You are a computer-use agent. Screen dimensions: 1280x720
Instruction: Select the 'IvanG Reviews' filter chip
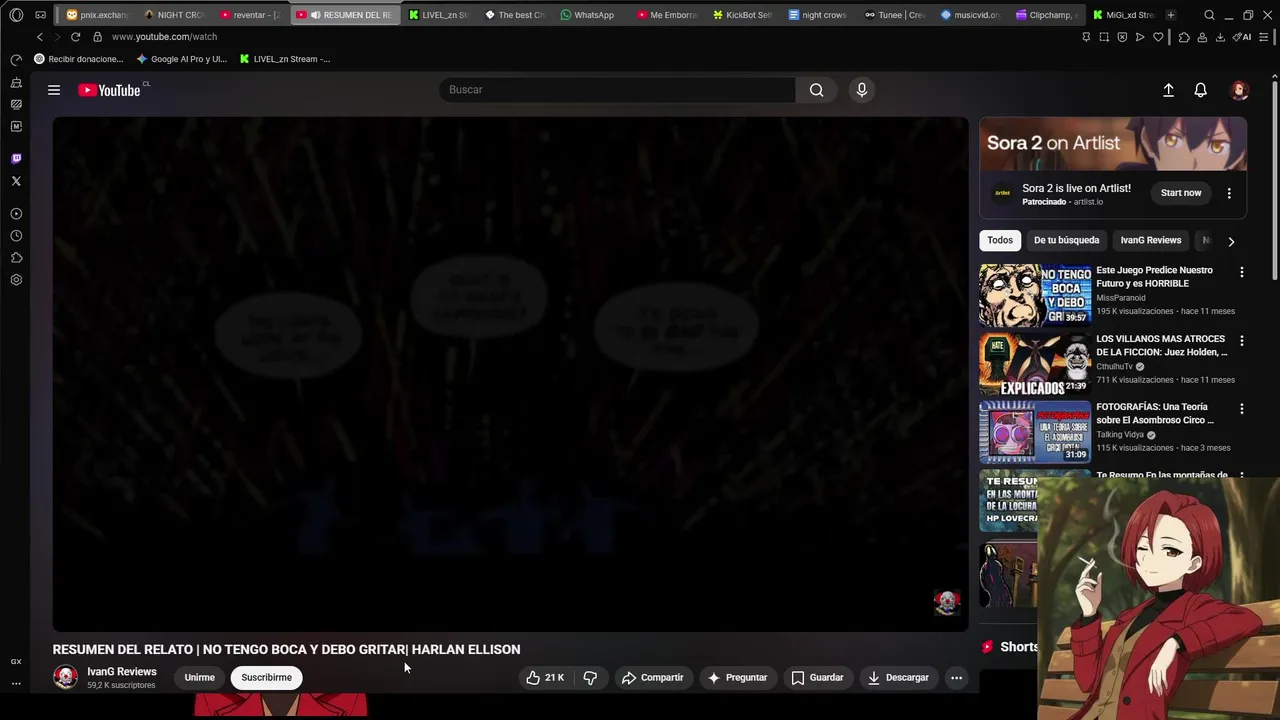(x=1151, y=240)
